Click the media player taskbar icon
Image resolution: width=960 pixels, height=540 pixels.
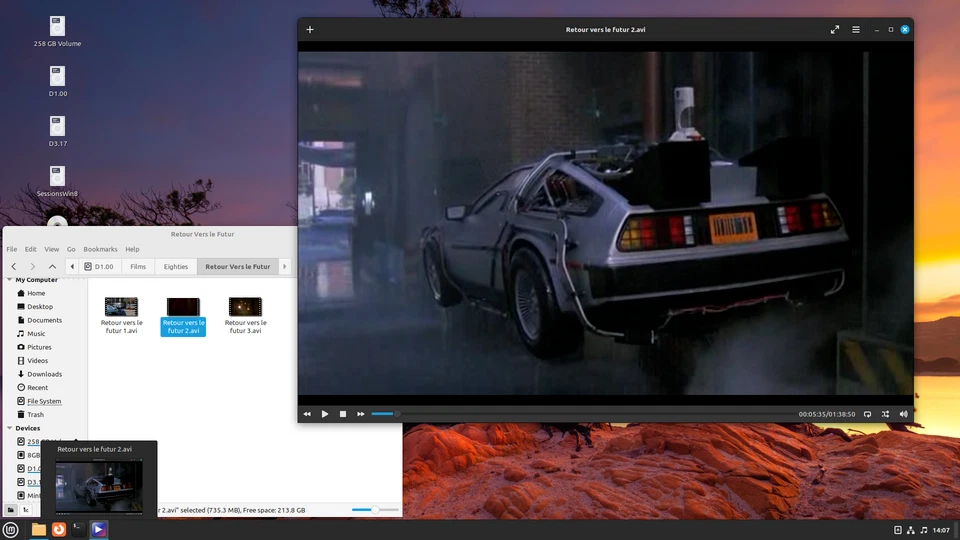point(99,530)
